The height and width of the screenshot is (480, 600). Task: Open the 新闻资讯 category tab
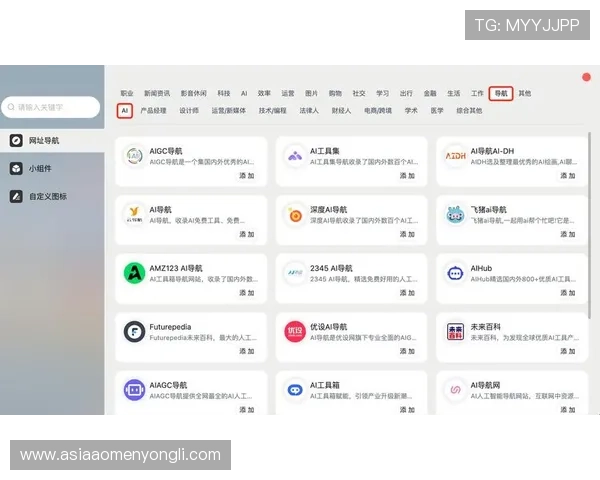pos(157,93)
